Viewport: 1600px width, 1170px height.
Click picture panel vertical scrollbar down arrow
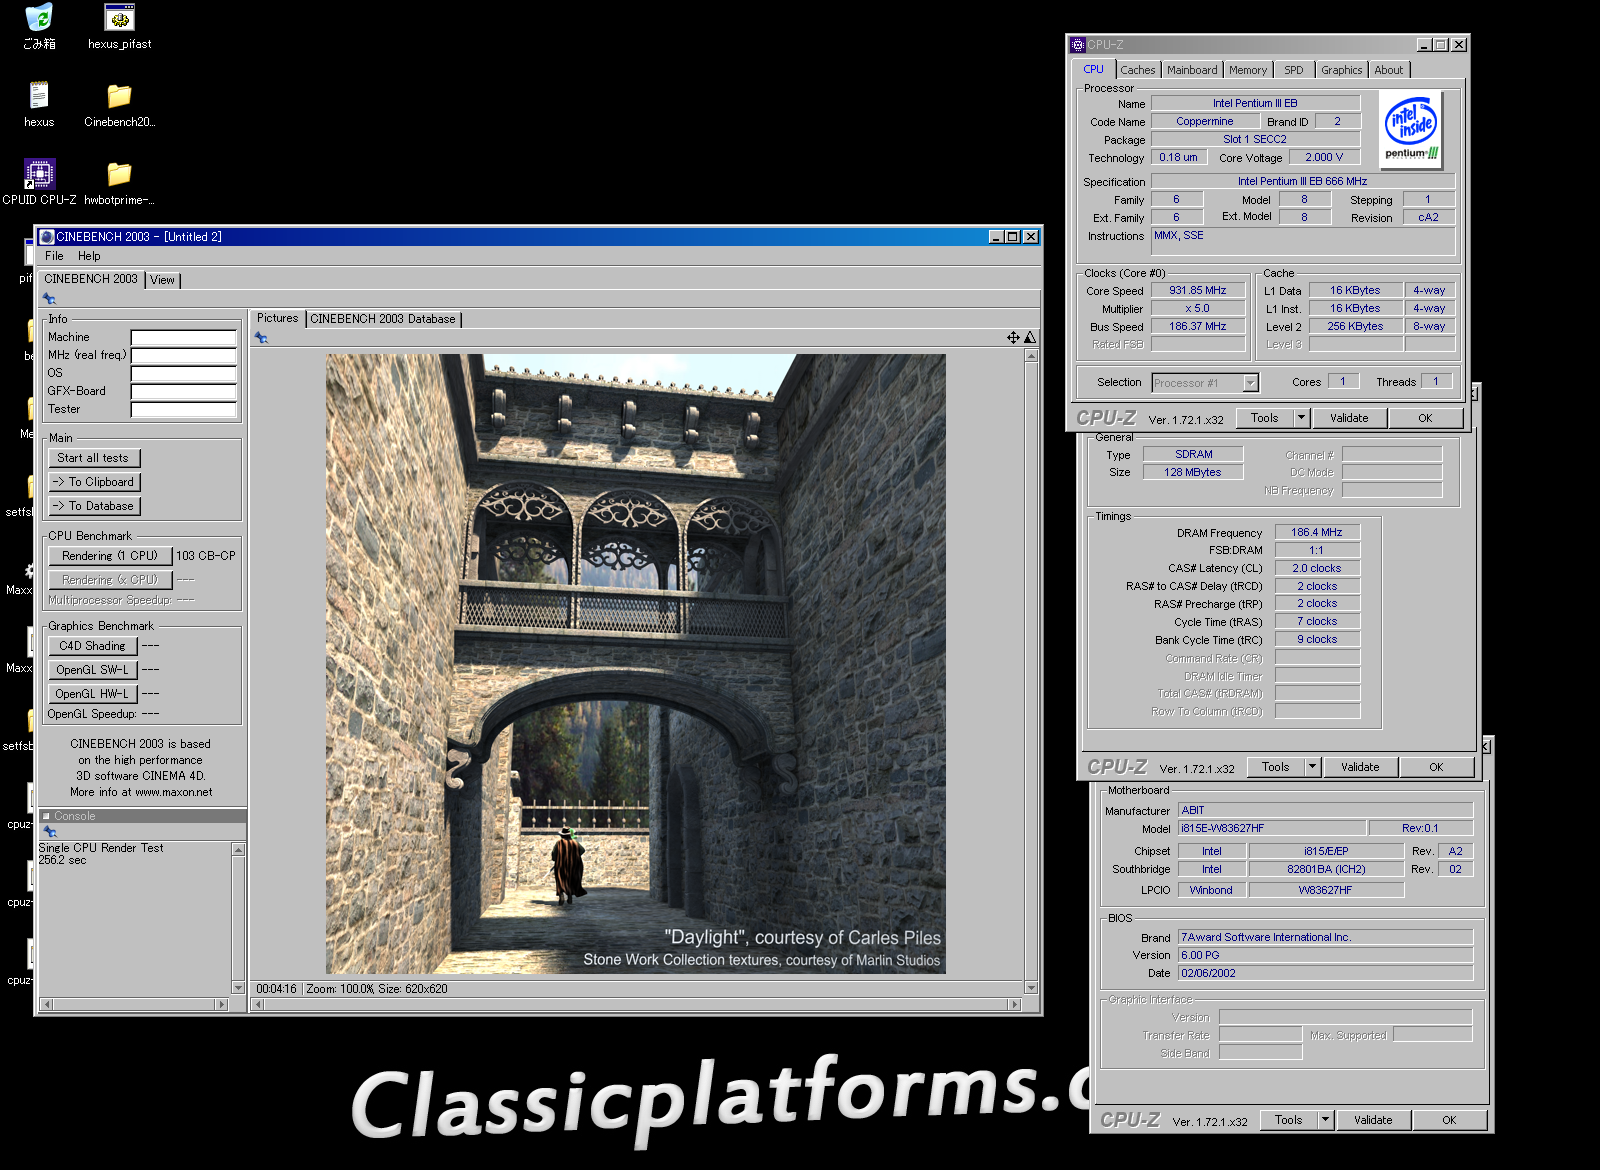[x=1031, y=988]
